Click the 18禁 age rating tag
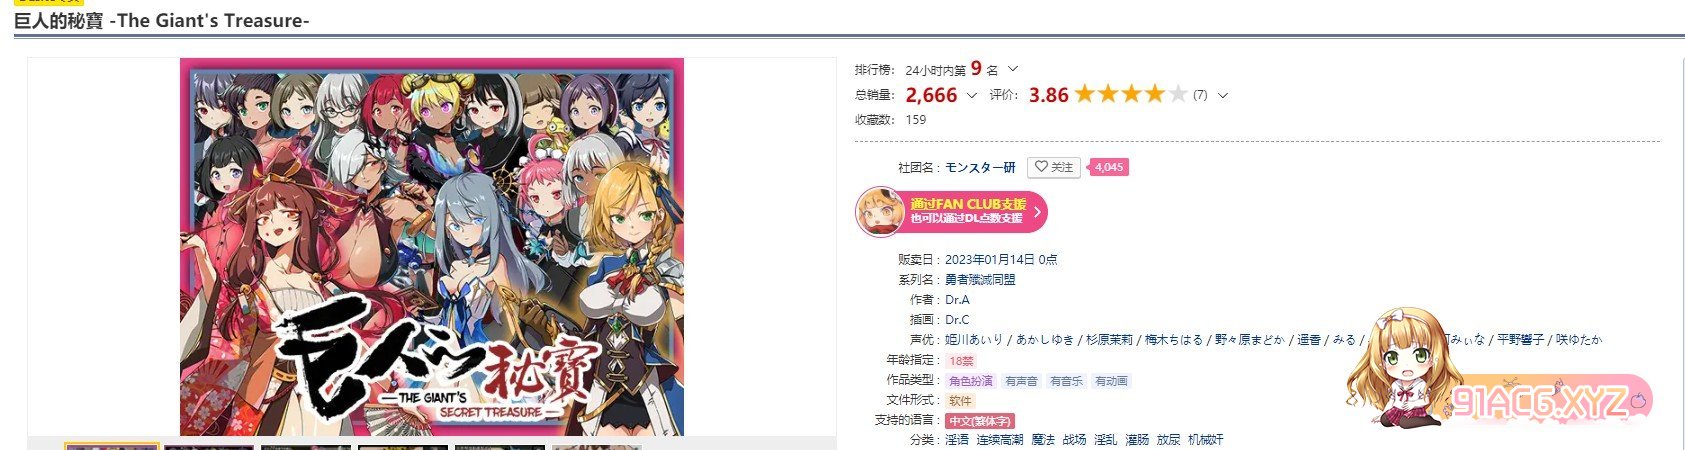This screenshot has height=450, width=1685. (961, 360)
